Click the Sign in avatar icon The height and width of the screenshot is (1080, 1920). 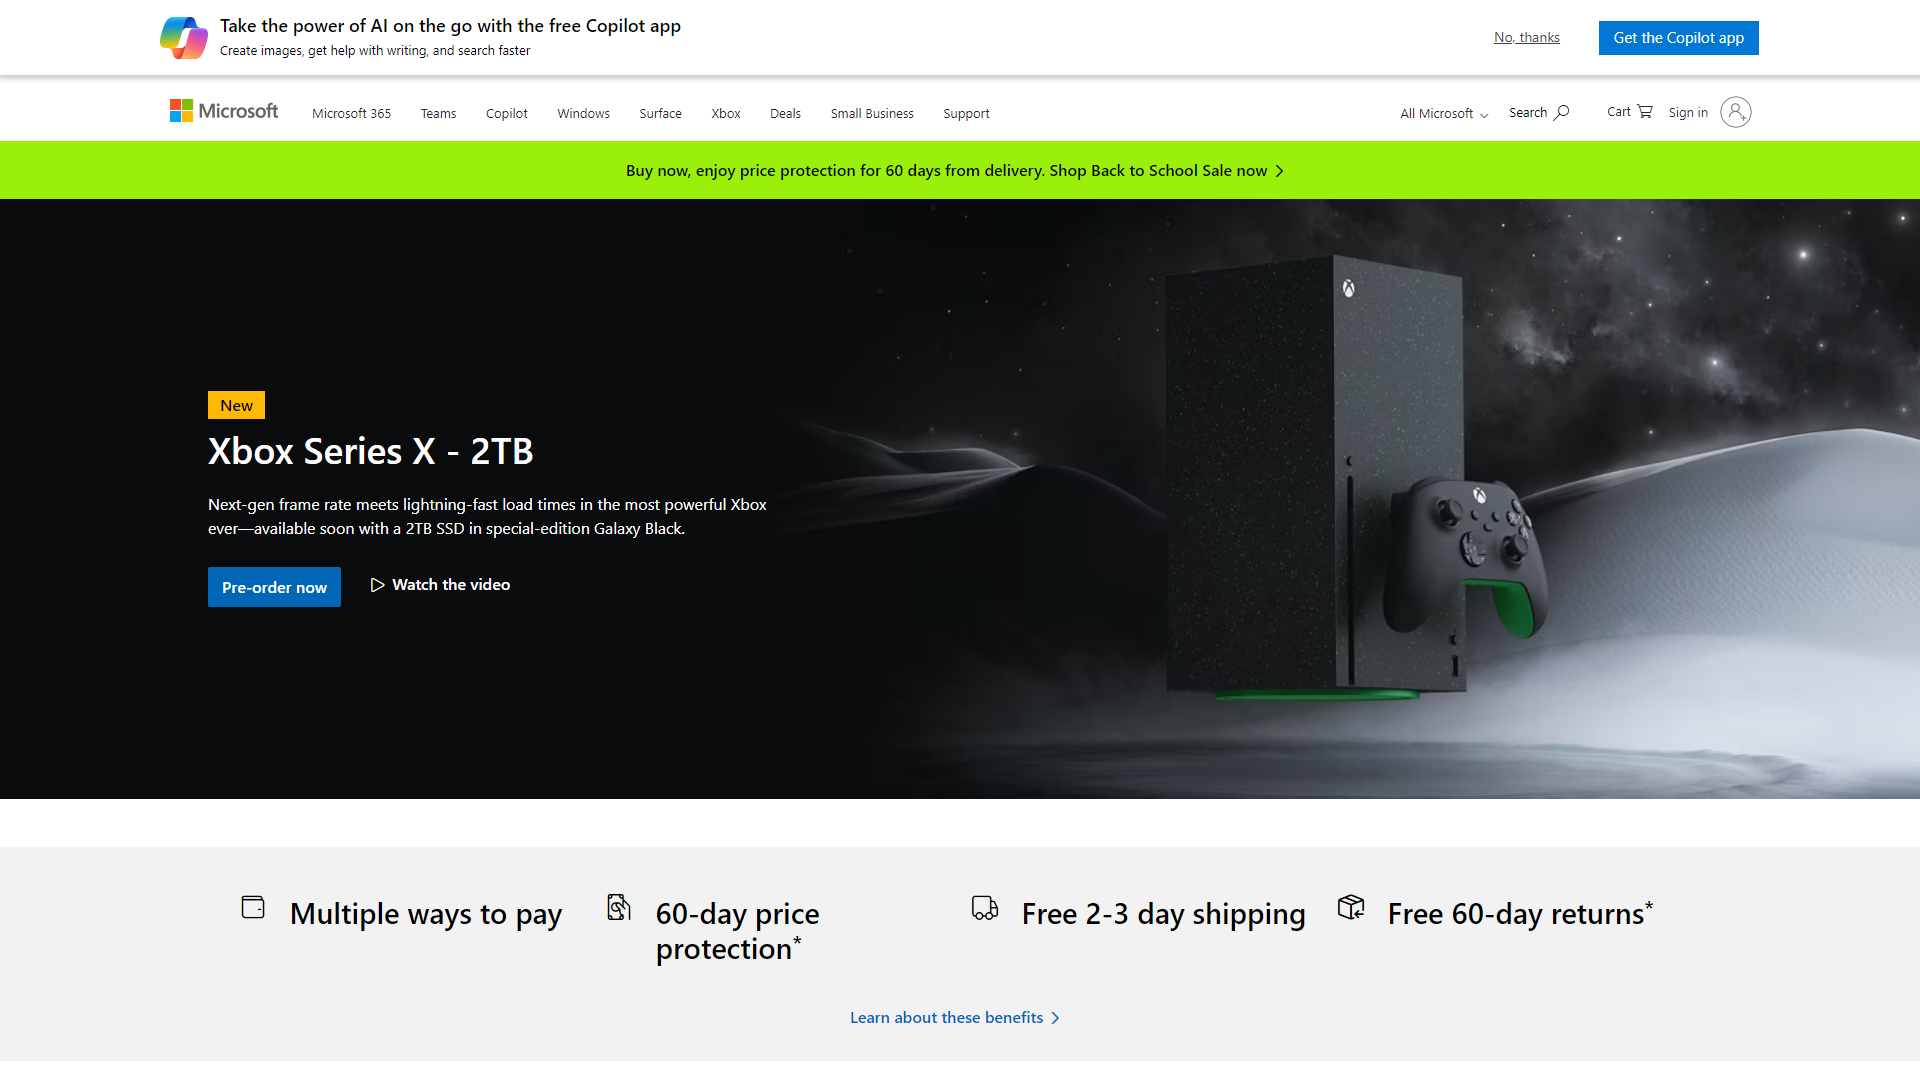(1736, 112)
